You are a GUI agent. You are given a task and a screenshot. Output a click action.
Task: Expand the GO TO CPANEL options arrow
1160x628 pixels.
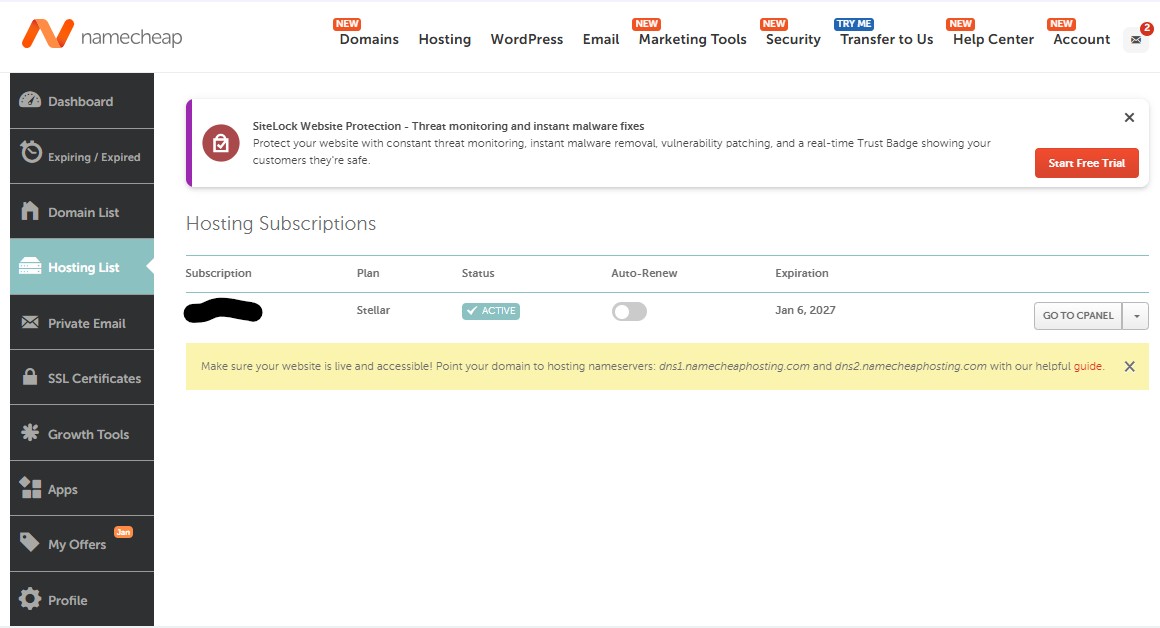pyautogui.click(x=1138, y=315)
